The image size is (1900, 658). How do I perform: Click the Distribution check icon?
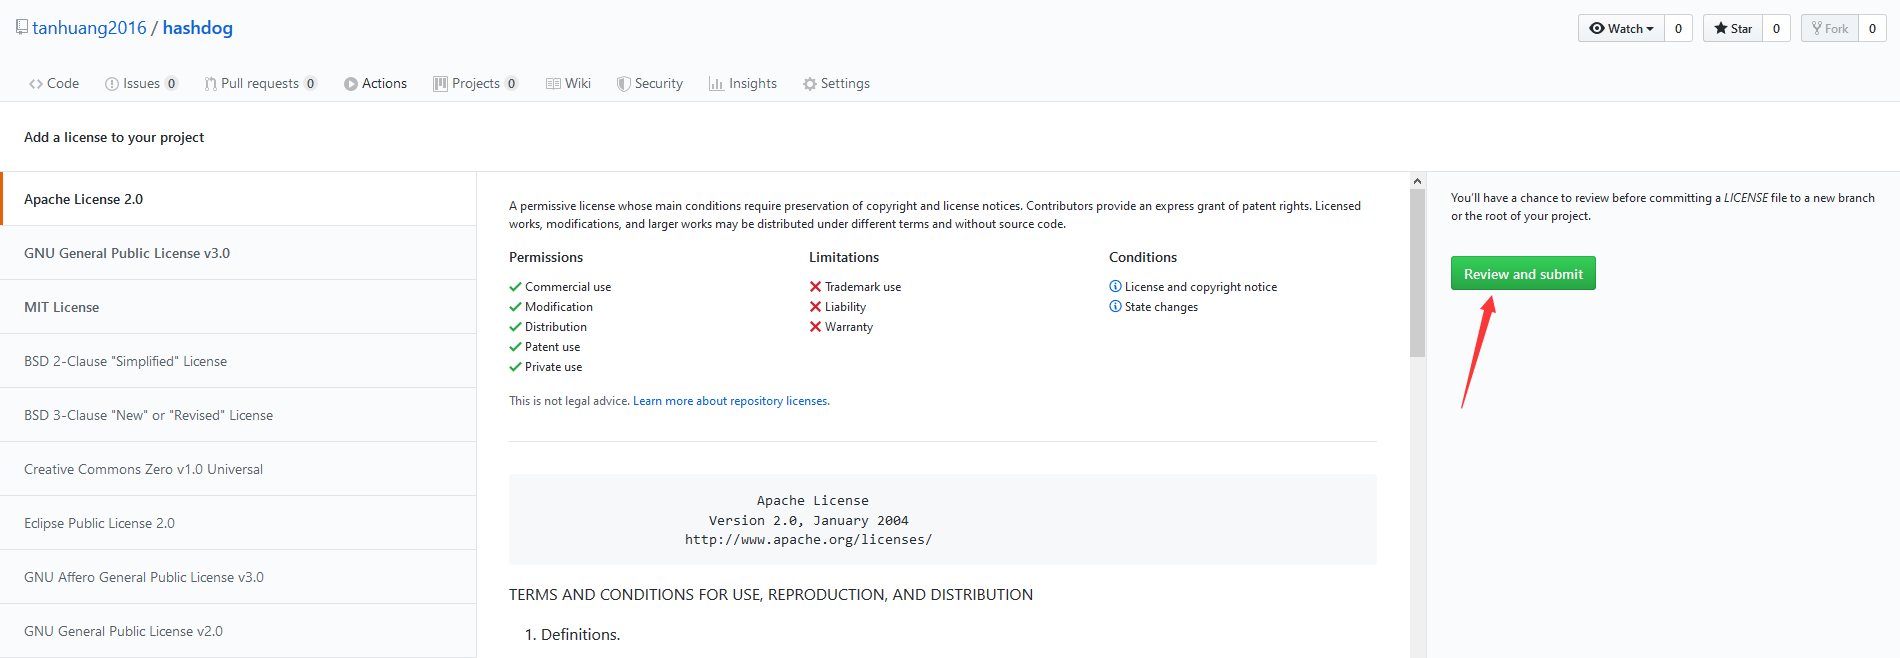(515, 327)
